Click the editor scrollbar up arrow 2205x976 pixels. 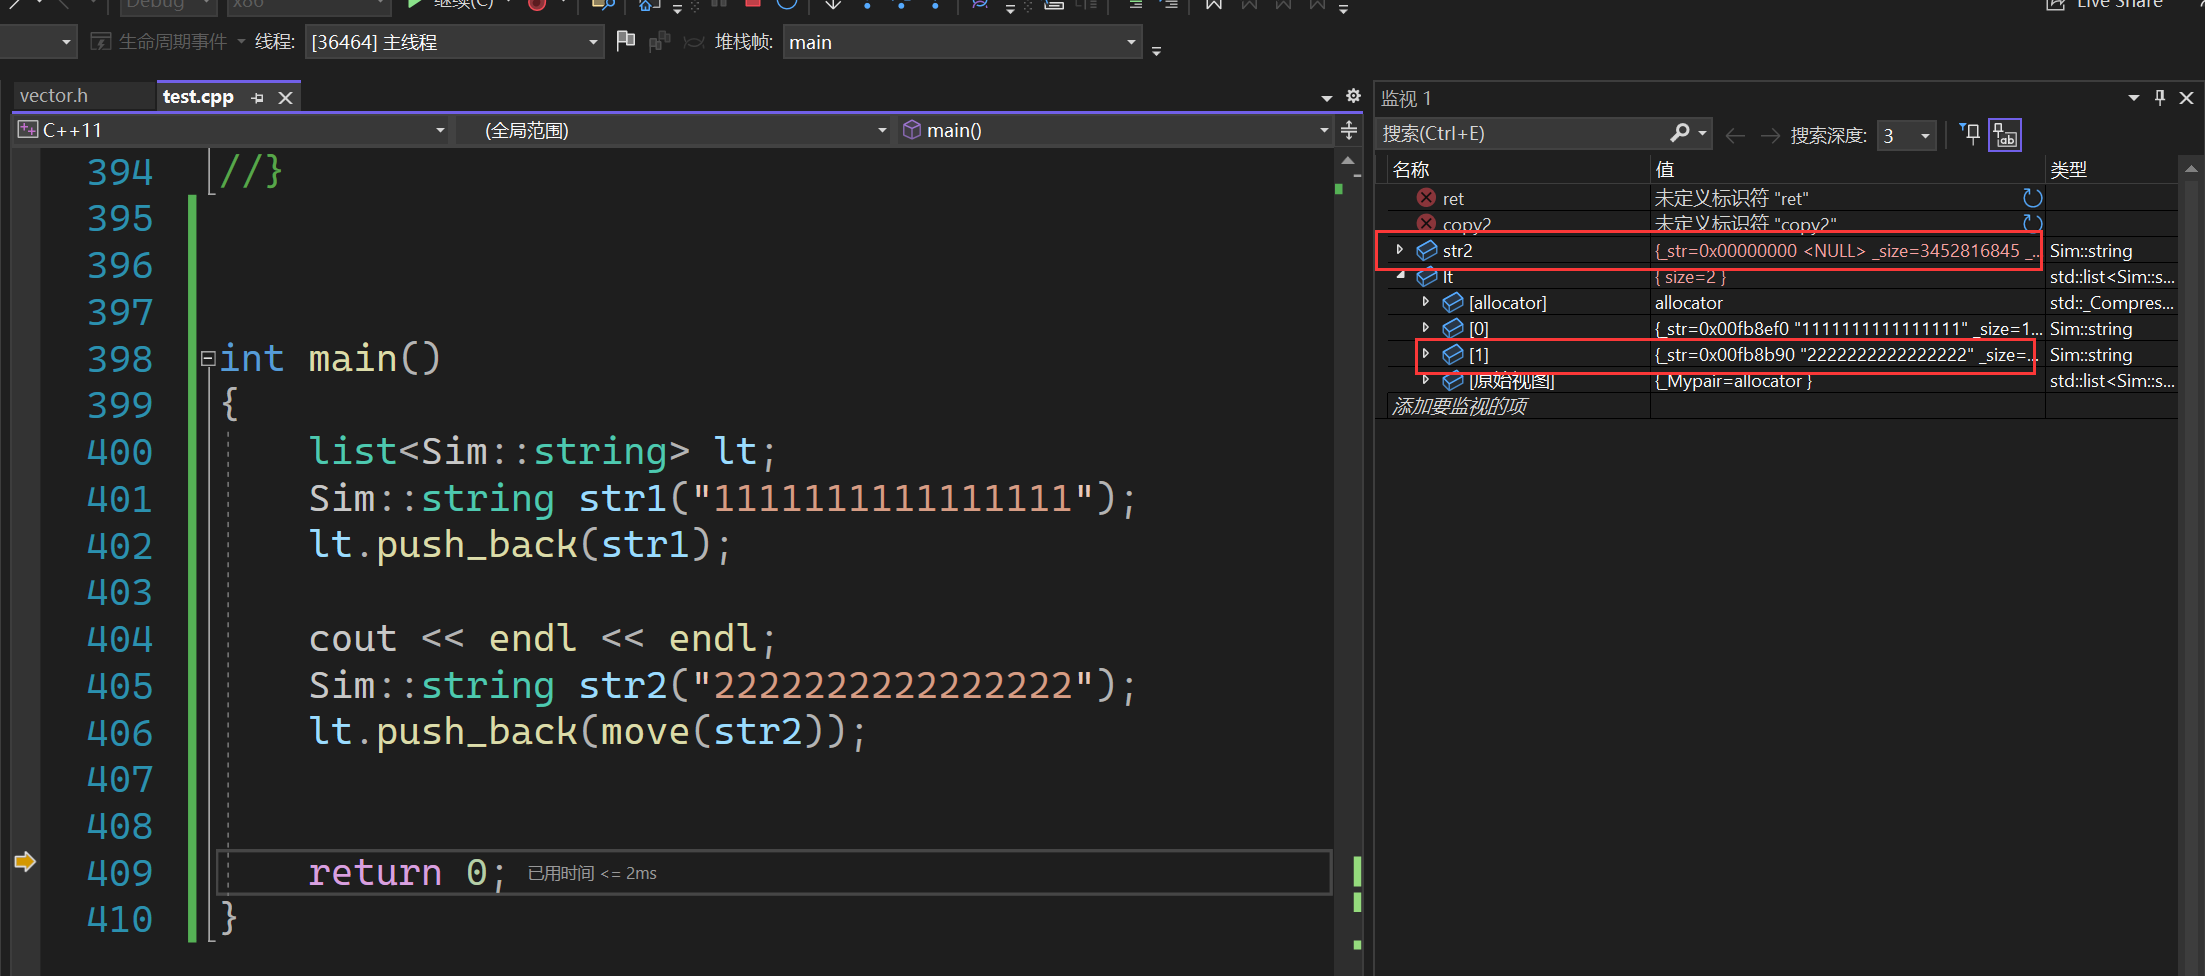tap(1348, 160)
